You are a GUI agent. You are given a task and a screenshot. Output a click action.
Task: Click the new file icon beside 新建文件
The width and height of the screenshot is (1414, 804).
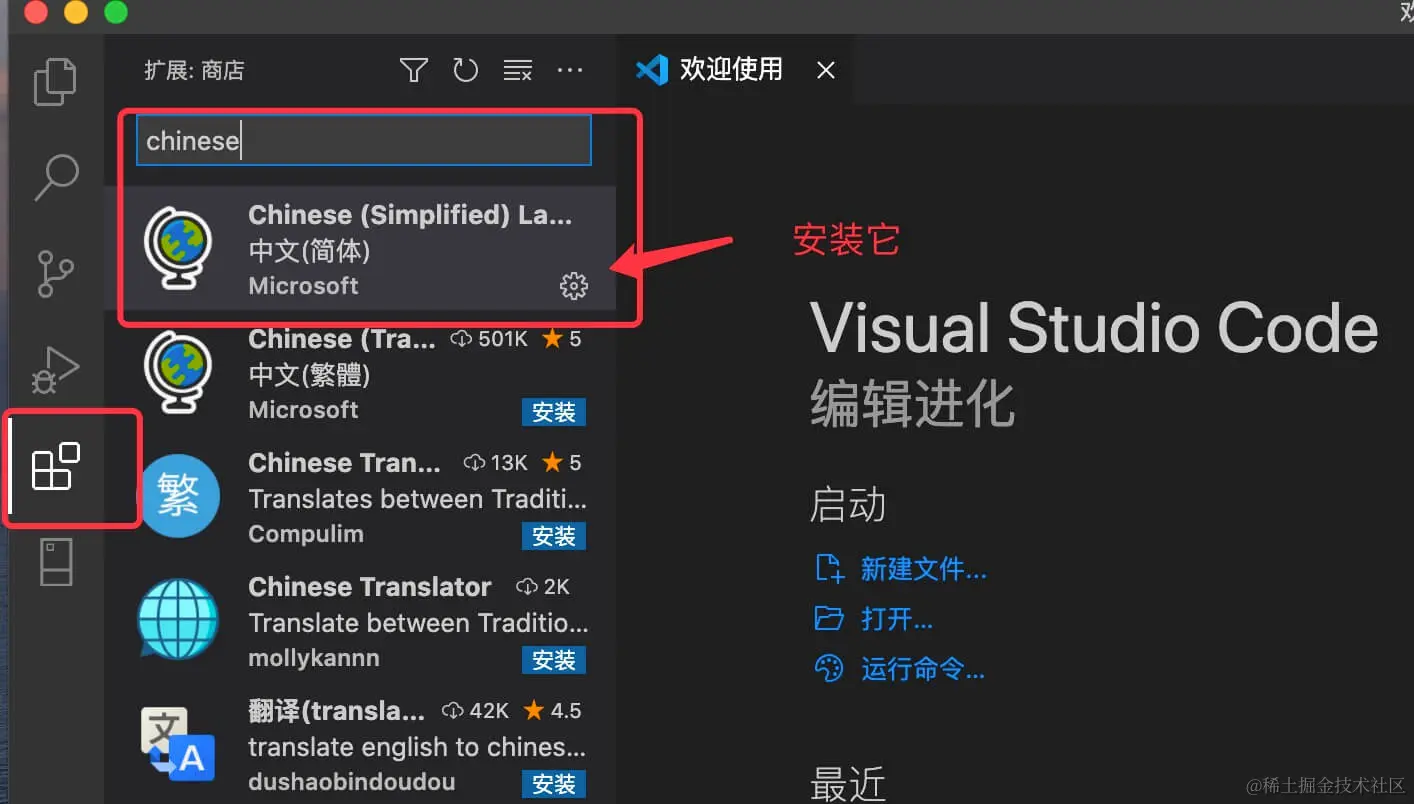[829, 569]
